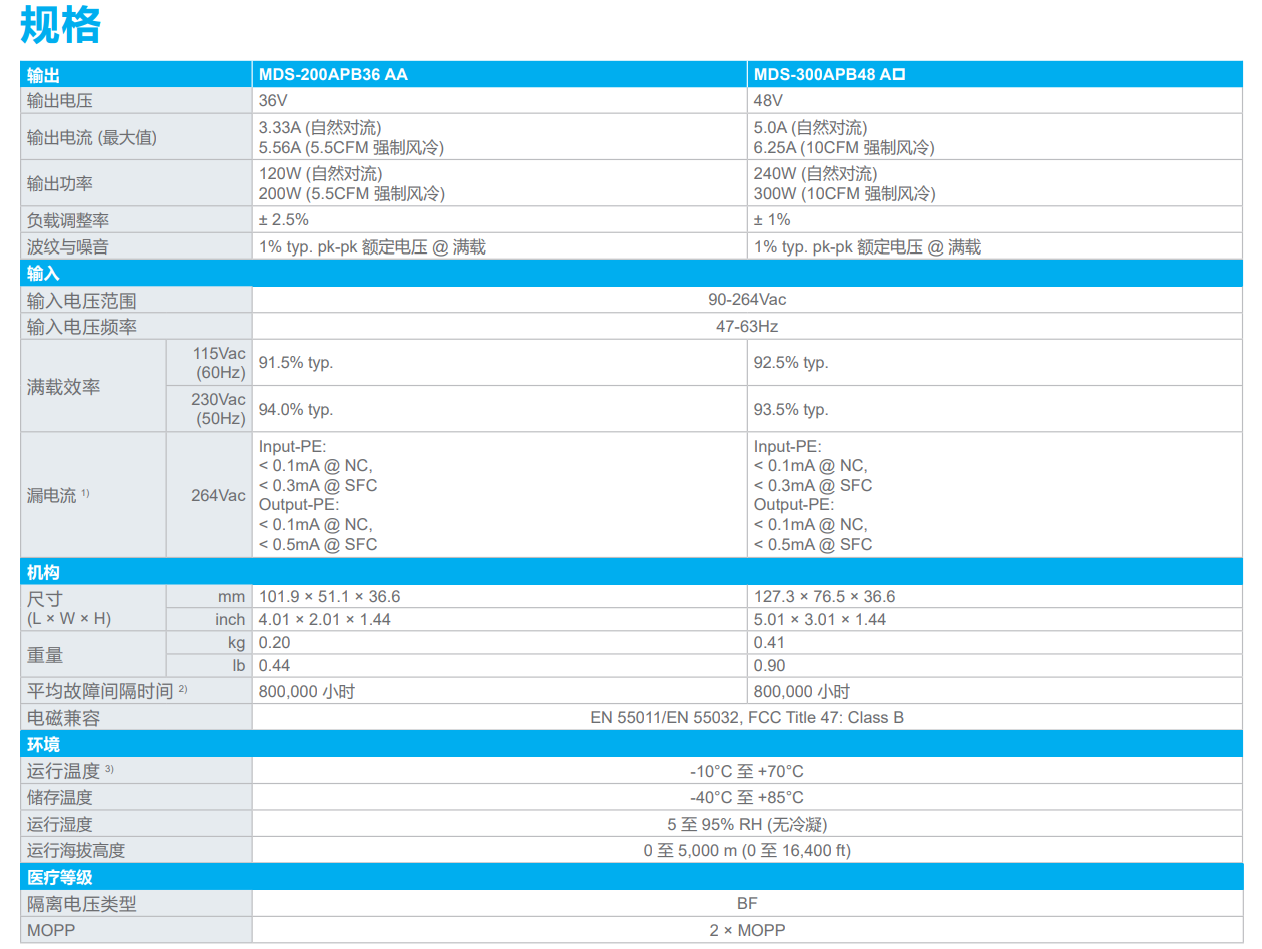This screenshot has width=1262, height=949.
Task: Click the 48V output voltage cell
Action: pos(767,100)
